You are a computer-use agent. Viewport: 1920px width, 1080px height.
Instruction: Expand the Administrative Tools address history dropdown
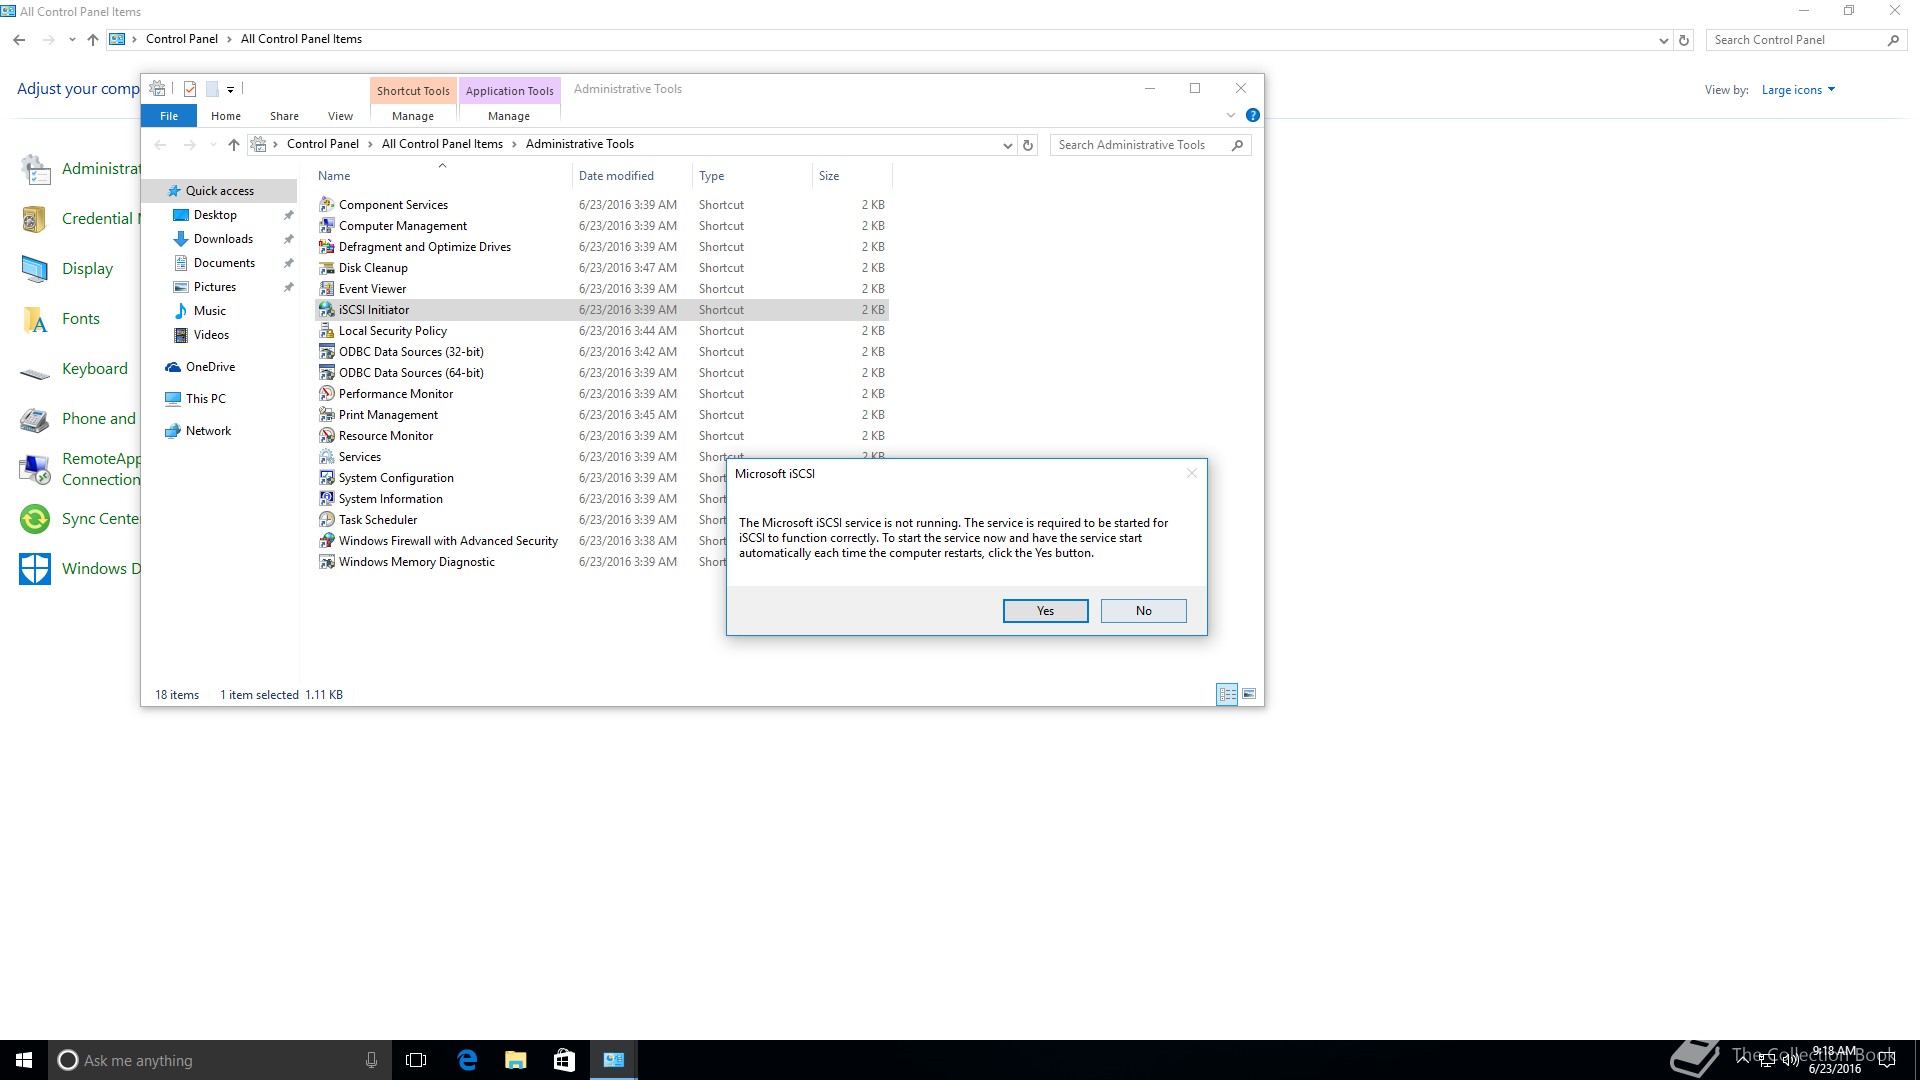click(x=1007, y=145)
